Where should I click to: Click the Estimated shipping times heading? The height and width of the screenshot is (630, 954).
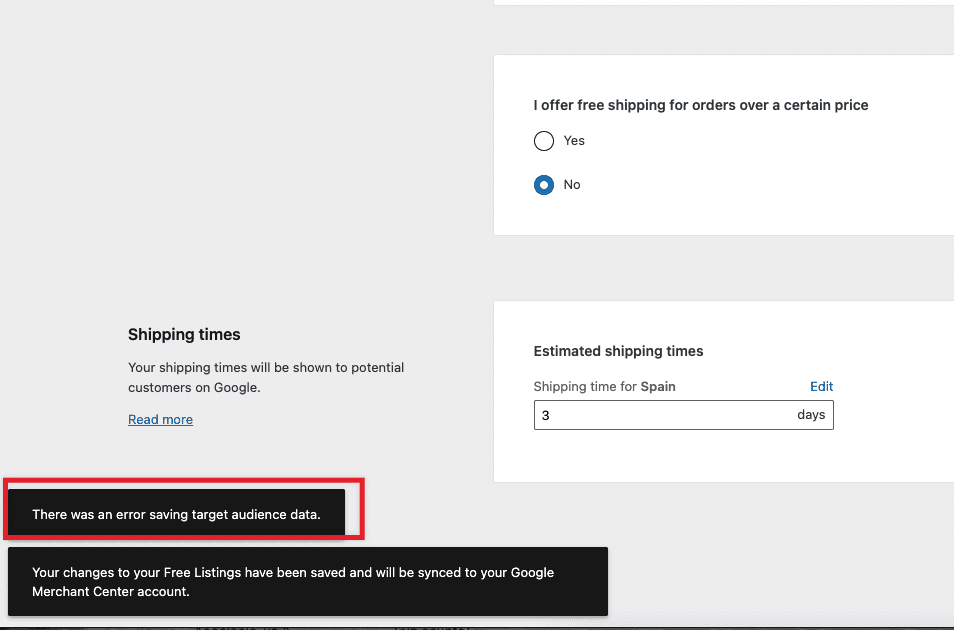point(618,351)
